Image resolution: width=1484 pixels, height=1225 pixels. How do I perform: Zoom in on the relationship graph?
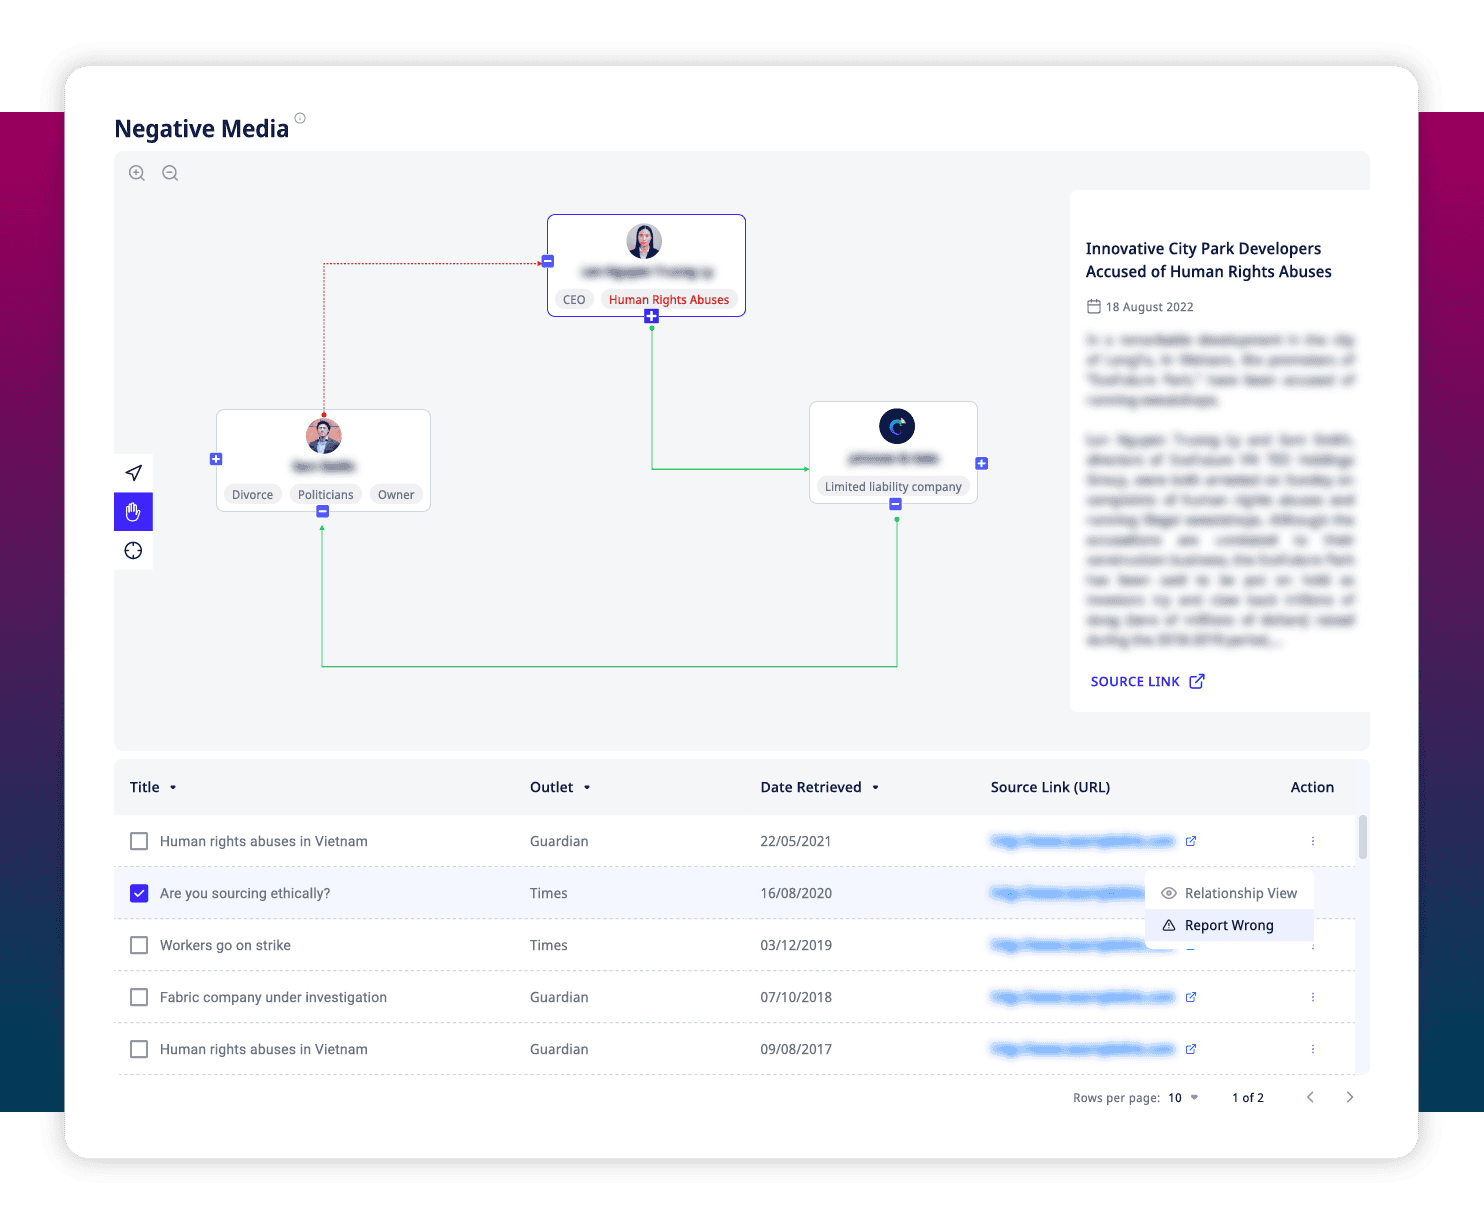[137, 173]
